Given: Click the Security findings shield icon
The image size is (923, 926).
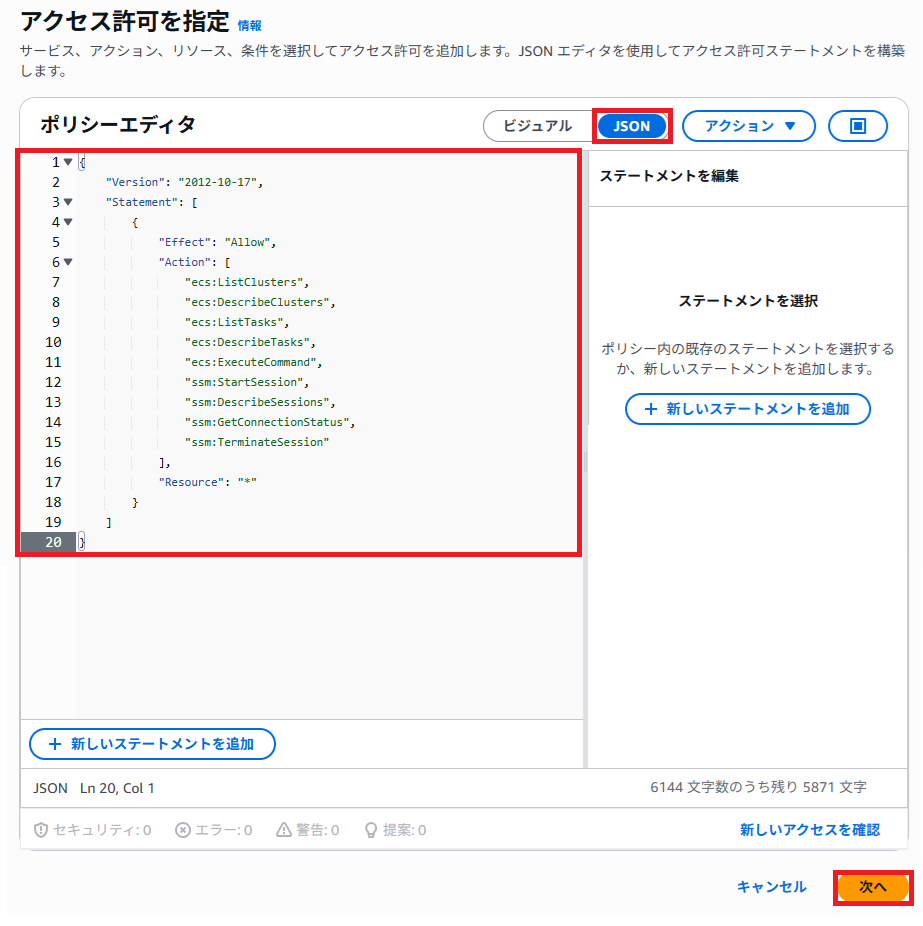Looking at the screenshot, I should click(x=42, y=830).
